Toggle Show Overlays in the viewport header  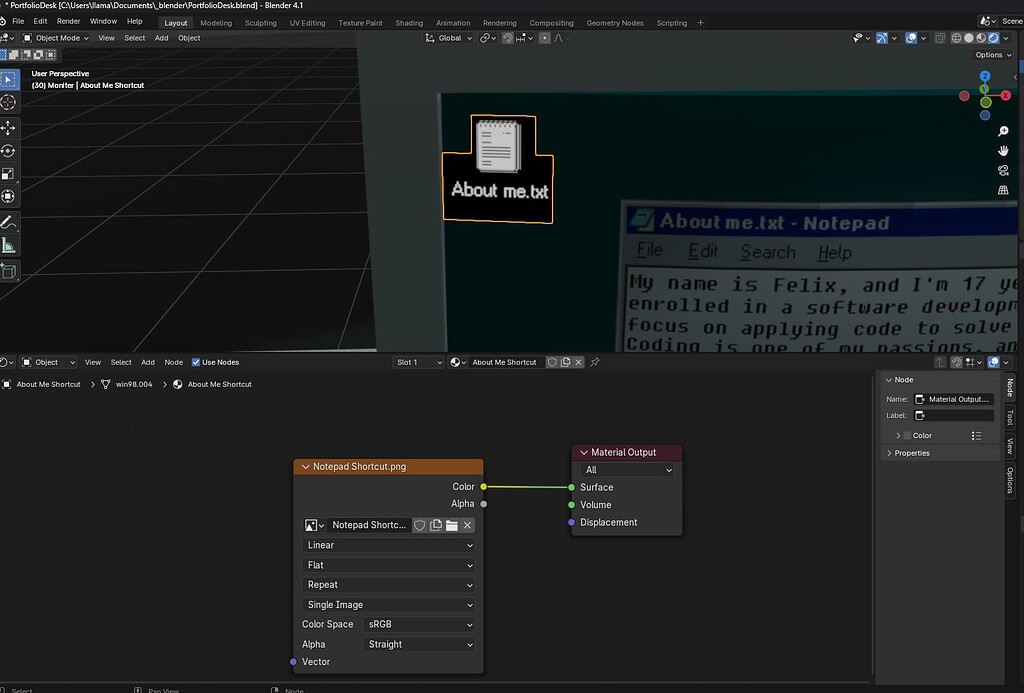coord(911,38)
